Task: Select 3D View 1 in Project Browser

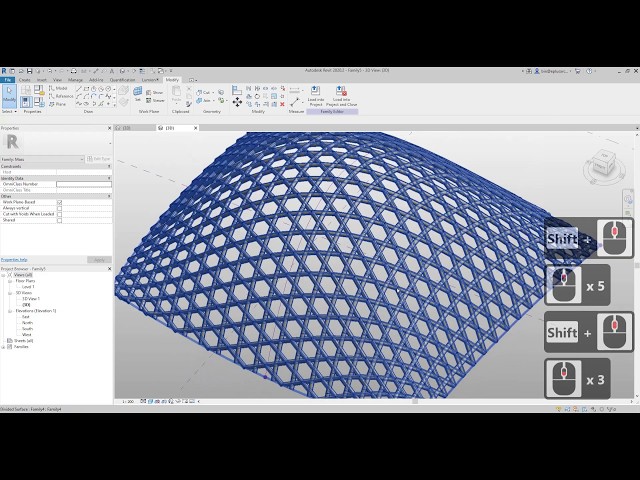Action: (31, 299)
